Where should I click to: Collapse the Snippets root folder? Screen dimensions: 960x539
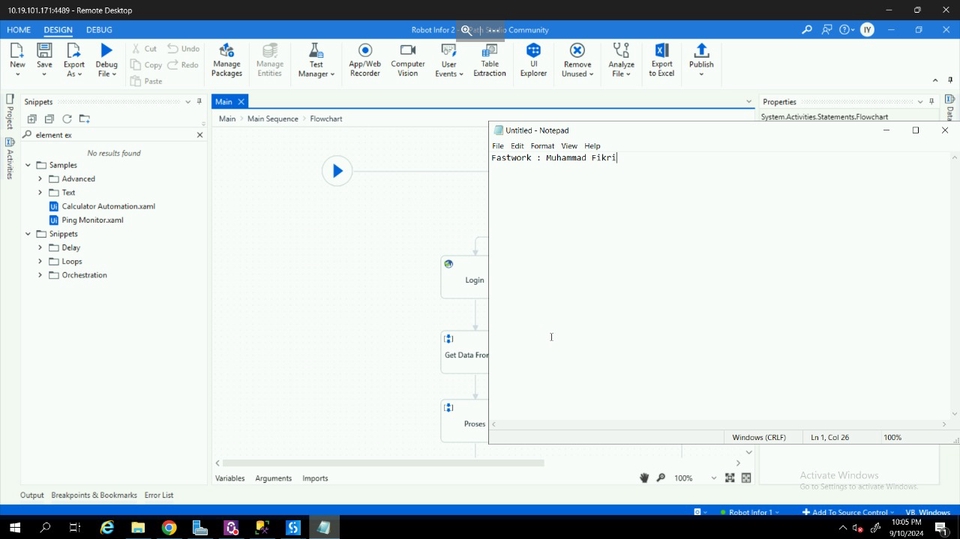pos(28,234)
